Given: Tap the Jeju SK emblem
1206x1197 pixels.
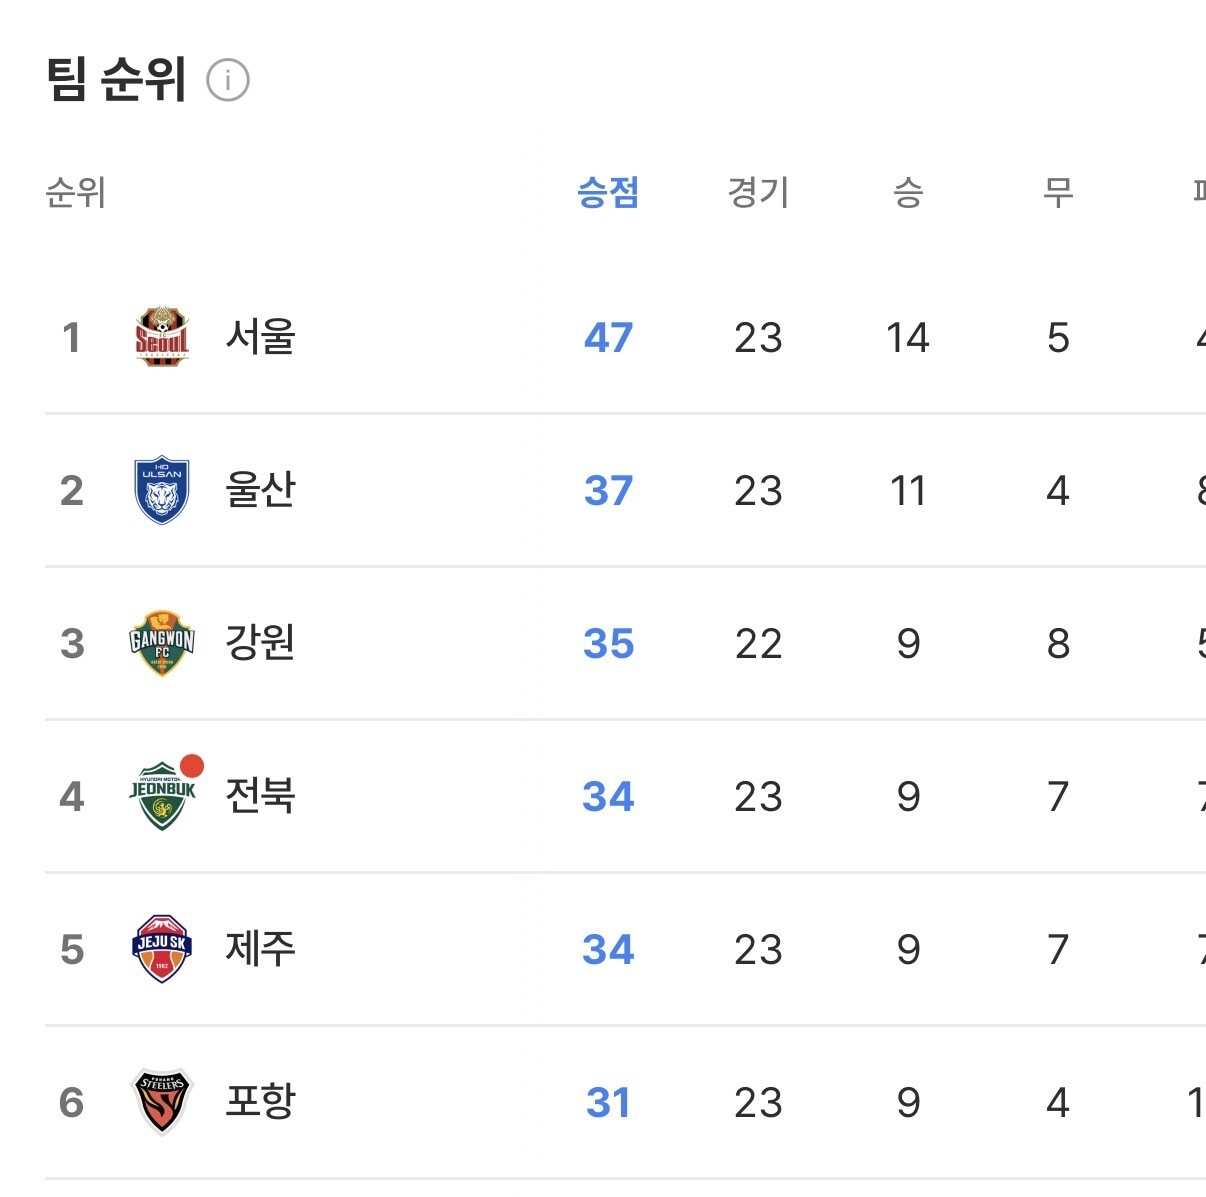Looking at the screenshot, I should point(162,949).
